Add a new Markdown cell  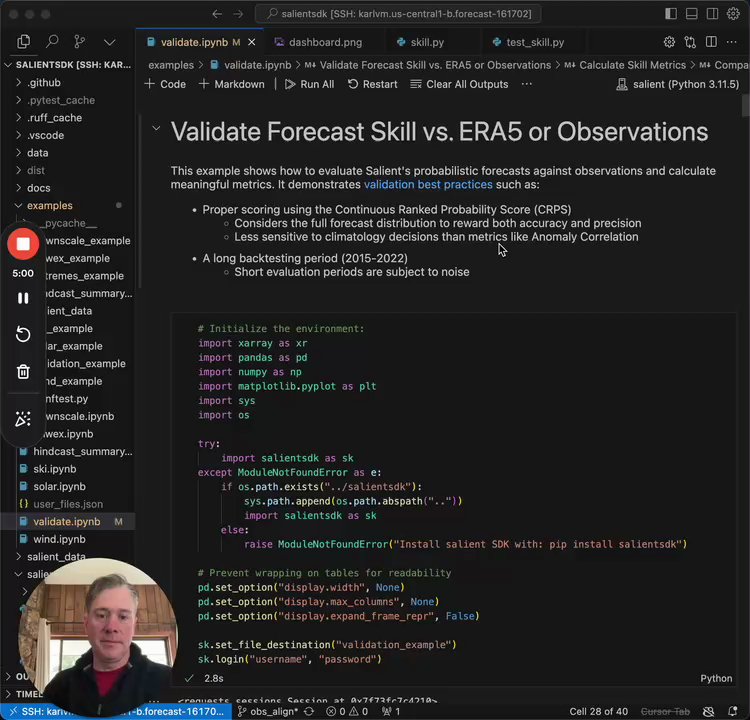(232, 84)
